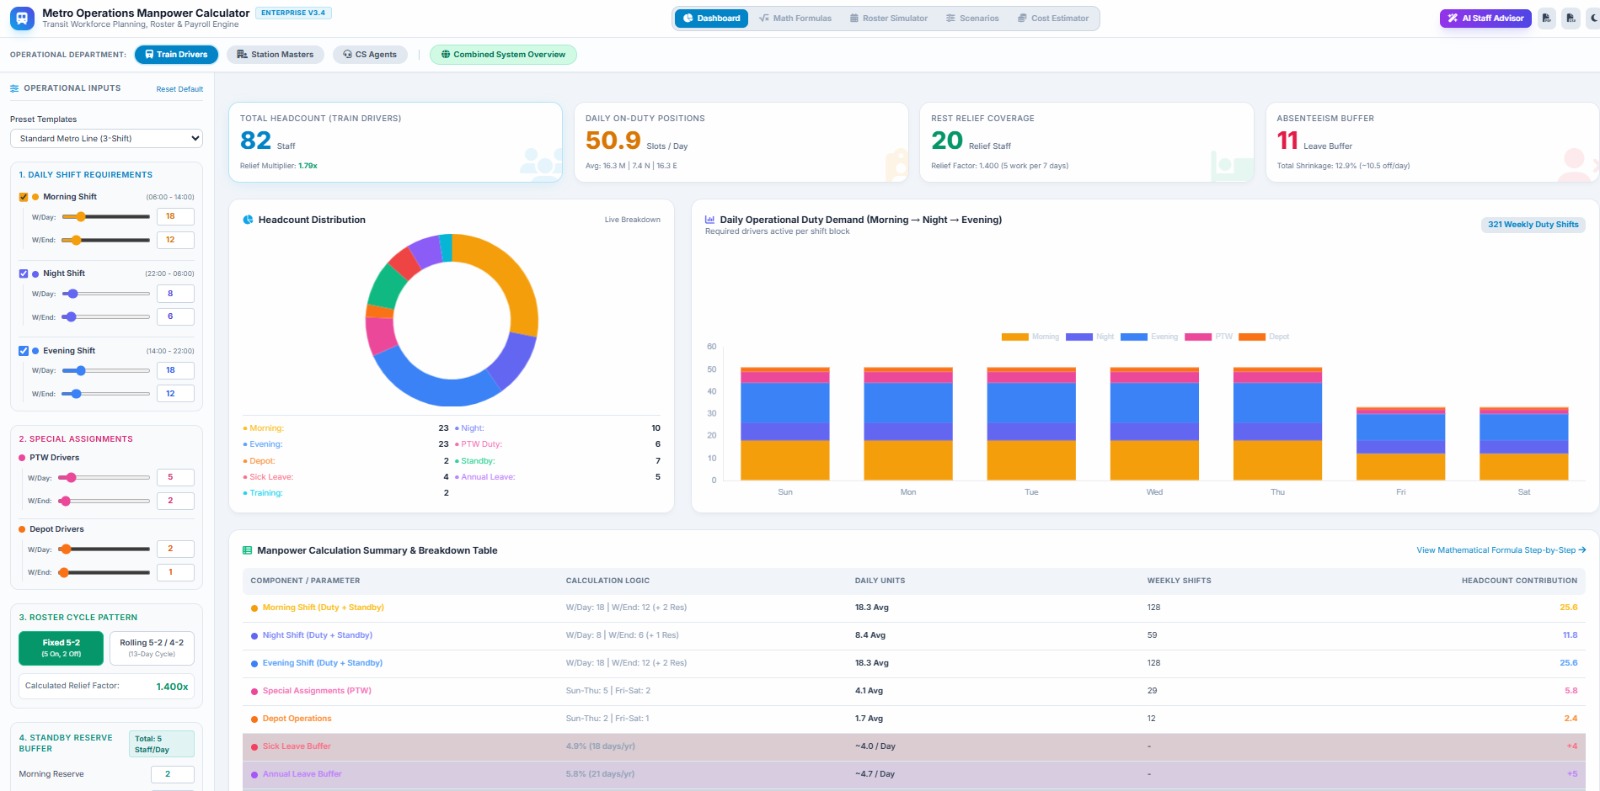Open Combined System Overview
The image size is (1600, 791).
tap(503, 54)
